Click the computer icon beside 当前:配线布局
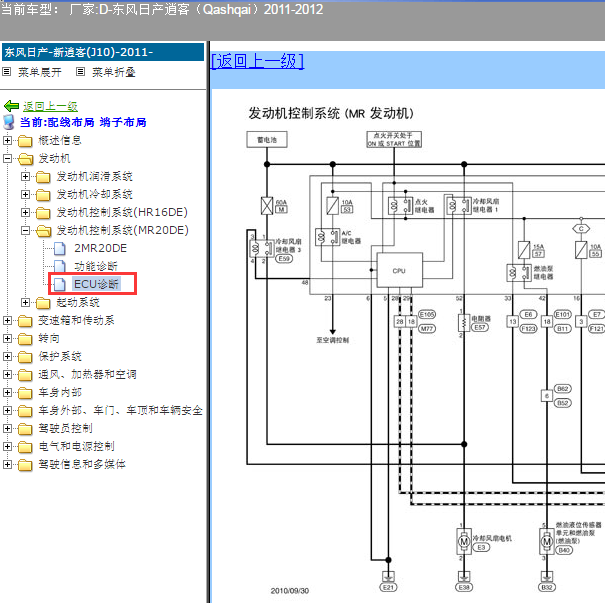 tap(8, 122)
